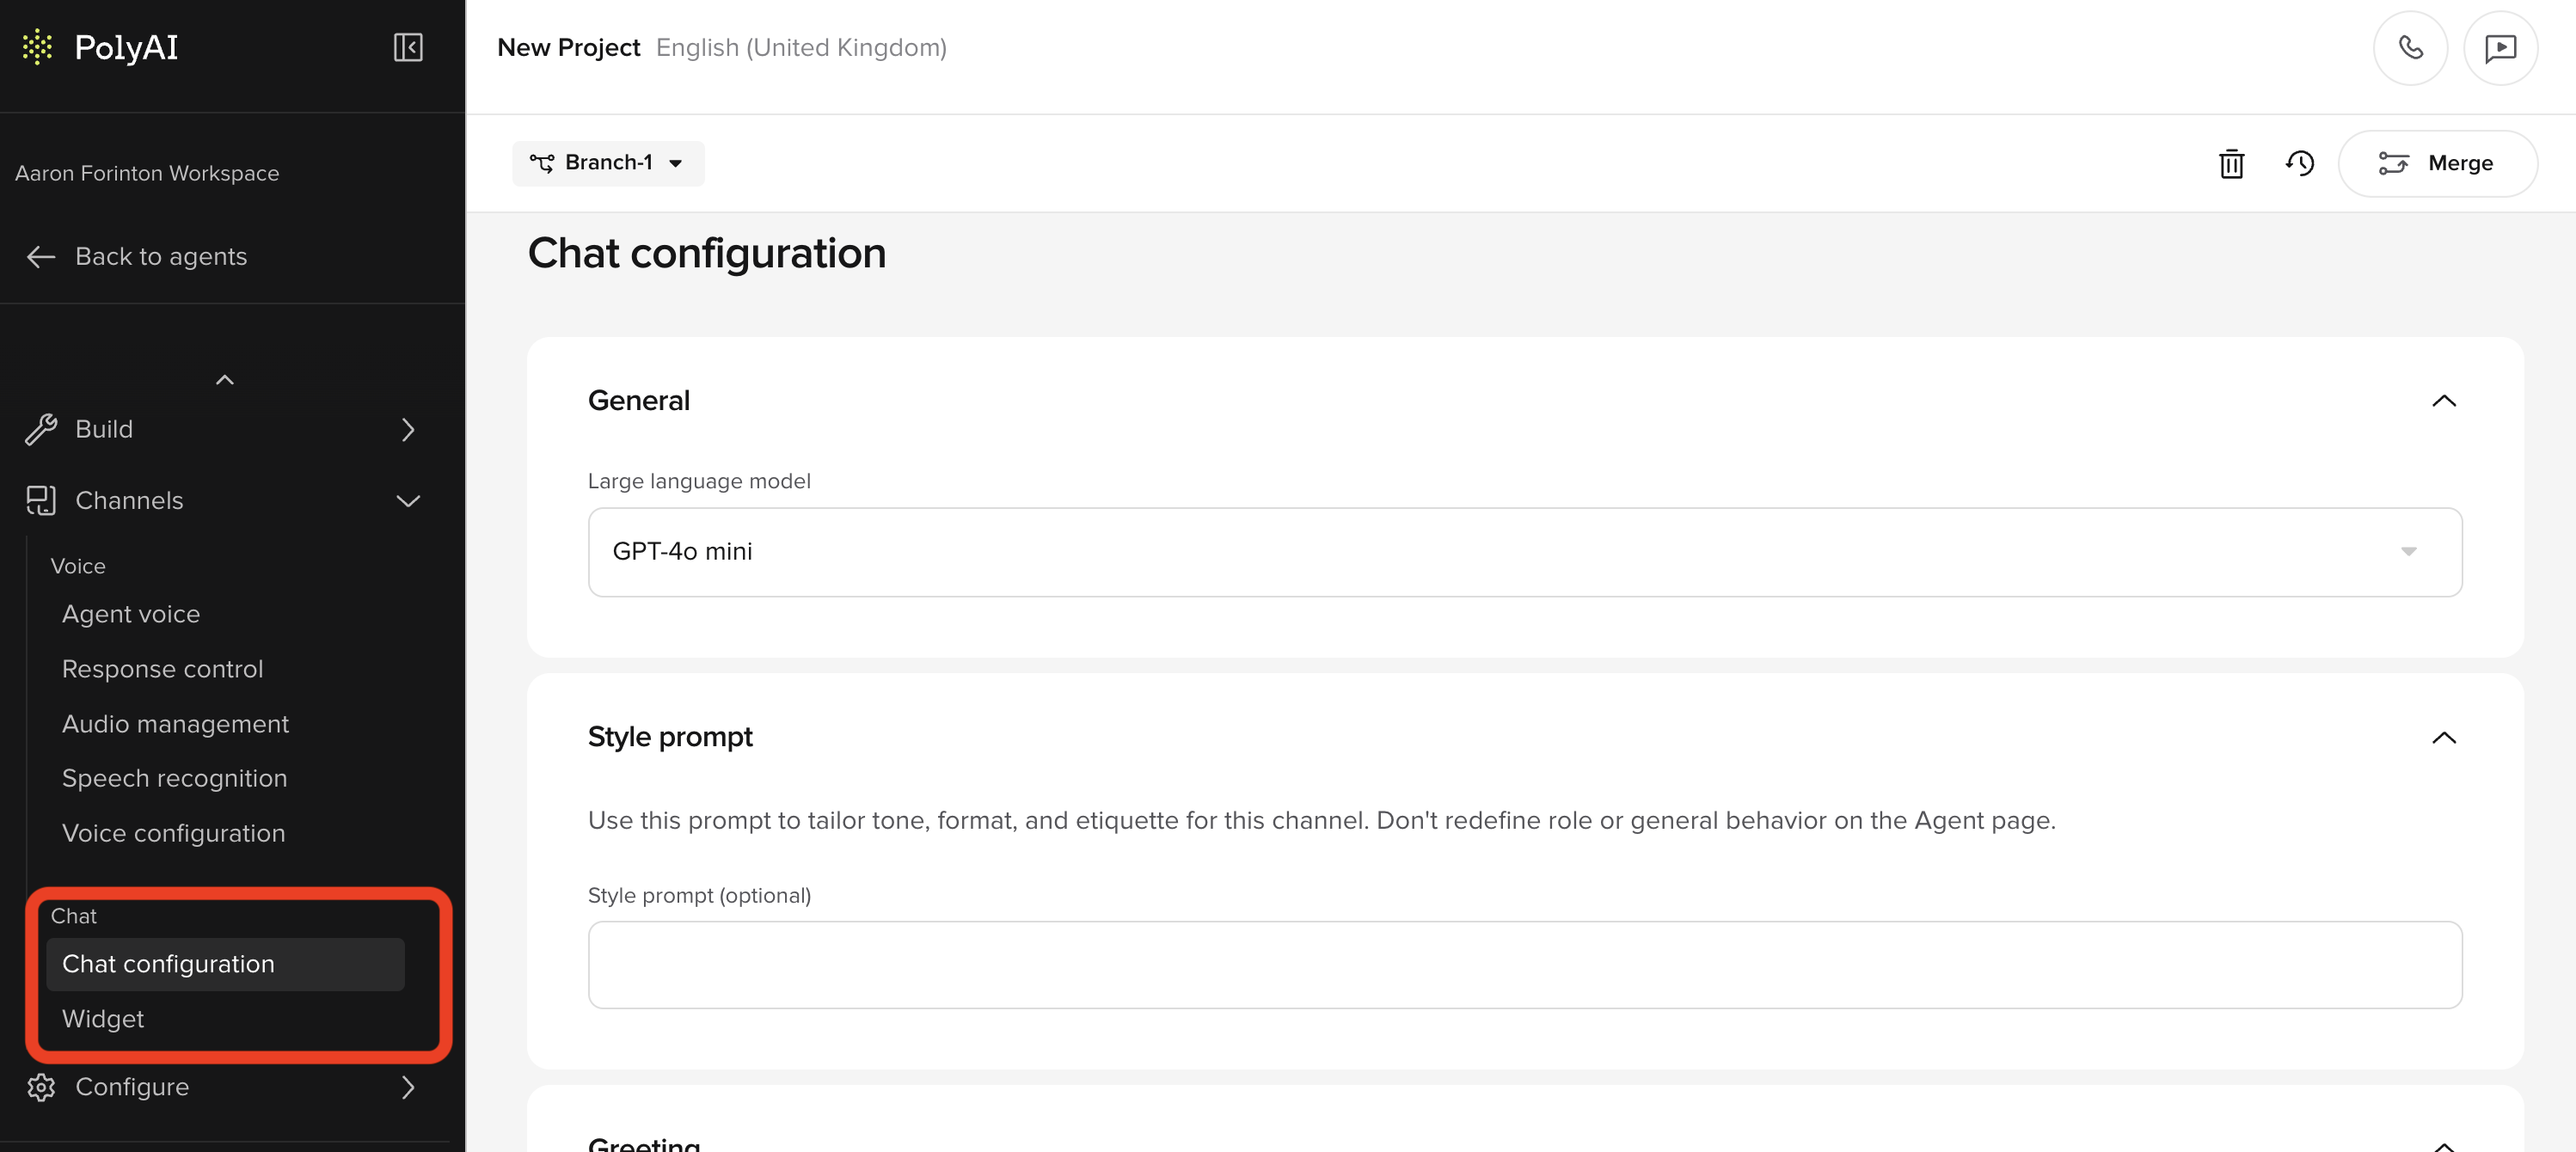
Task: Open version history via the clock icon
Action: click(2300, 163)
